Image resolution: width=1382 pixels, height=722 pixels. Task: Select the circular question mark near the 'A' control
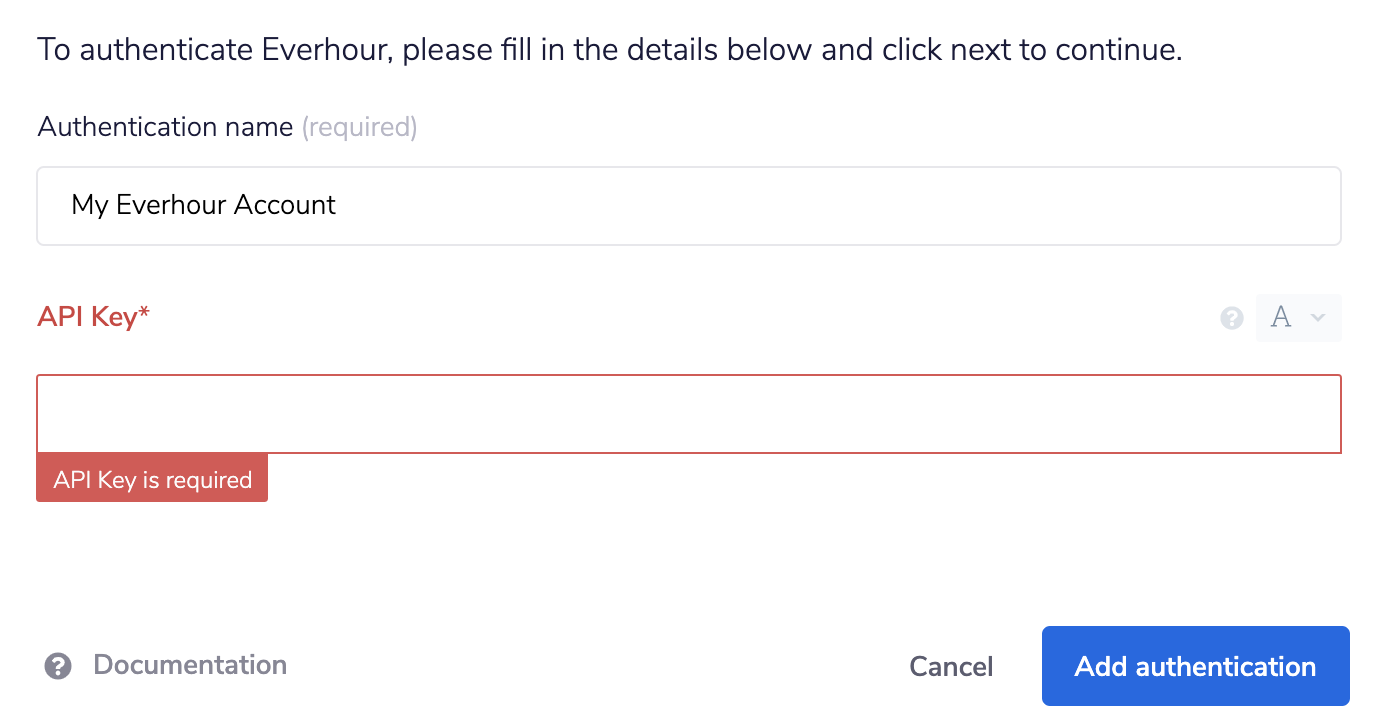(1232, 317)
